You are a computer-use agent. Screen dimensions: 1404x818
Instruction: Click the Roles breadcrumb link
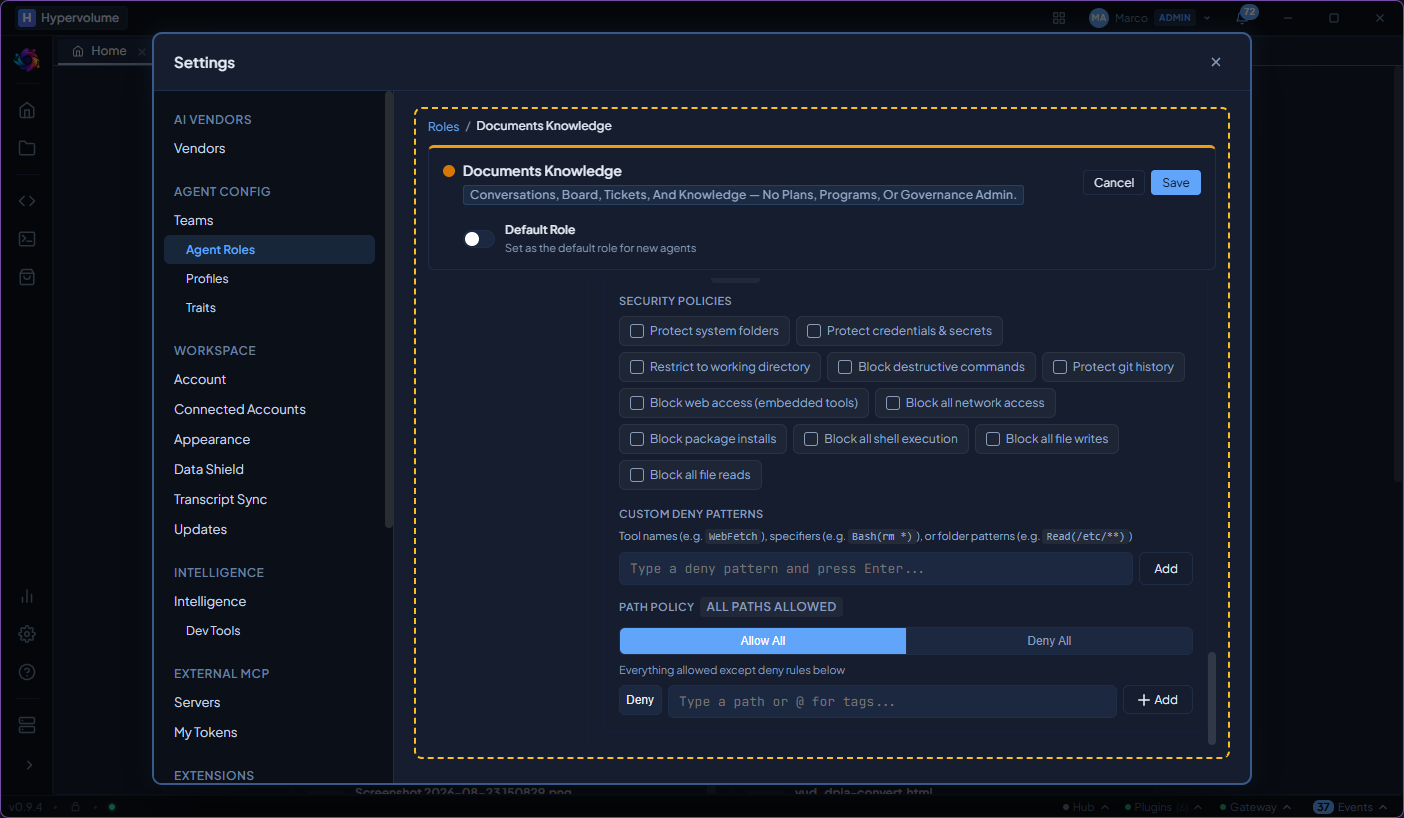pos(444,126)
